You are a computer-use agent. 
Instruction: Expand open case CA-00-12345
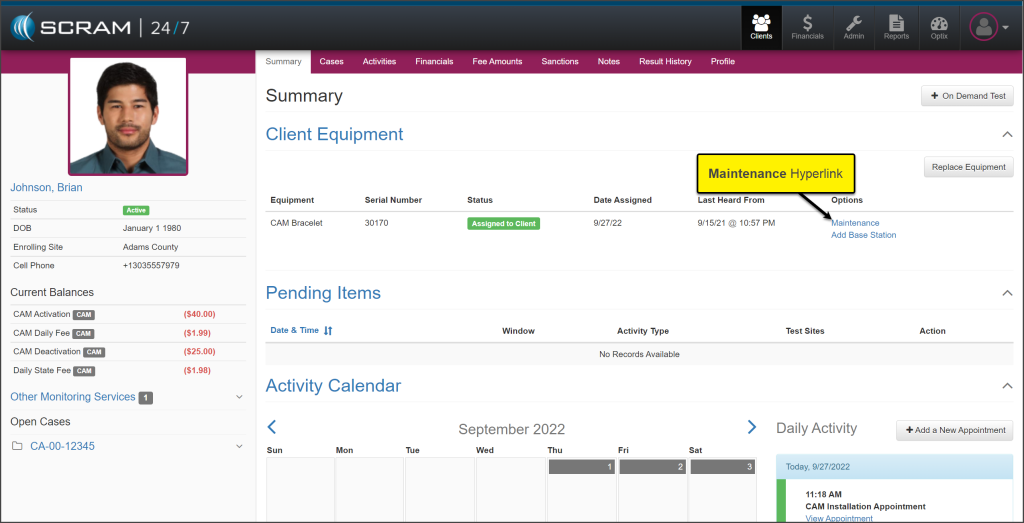coord(238,446)
